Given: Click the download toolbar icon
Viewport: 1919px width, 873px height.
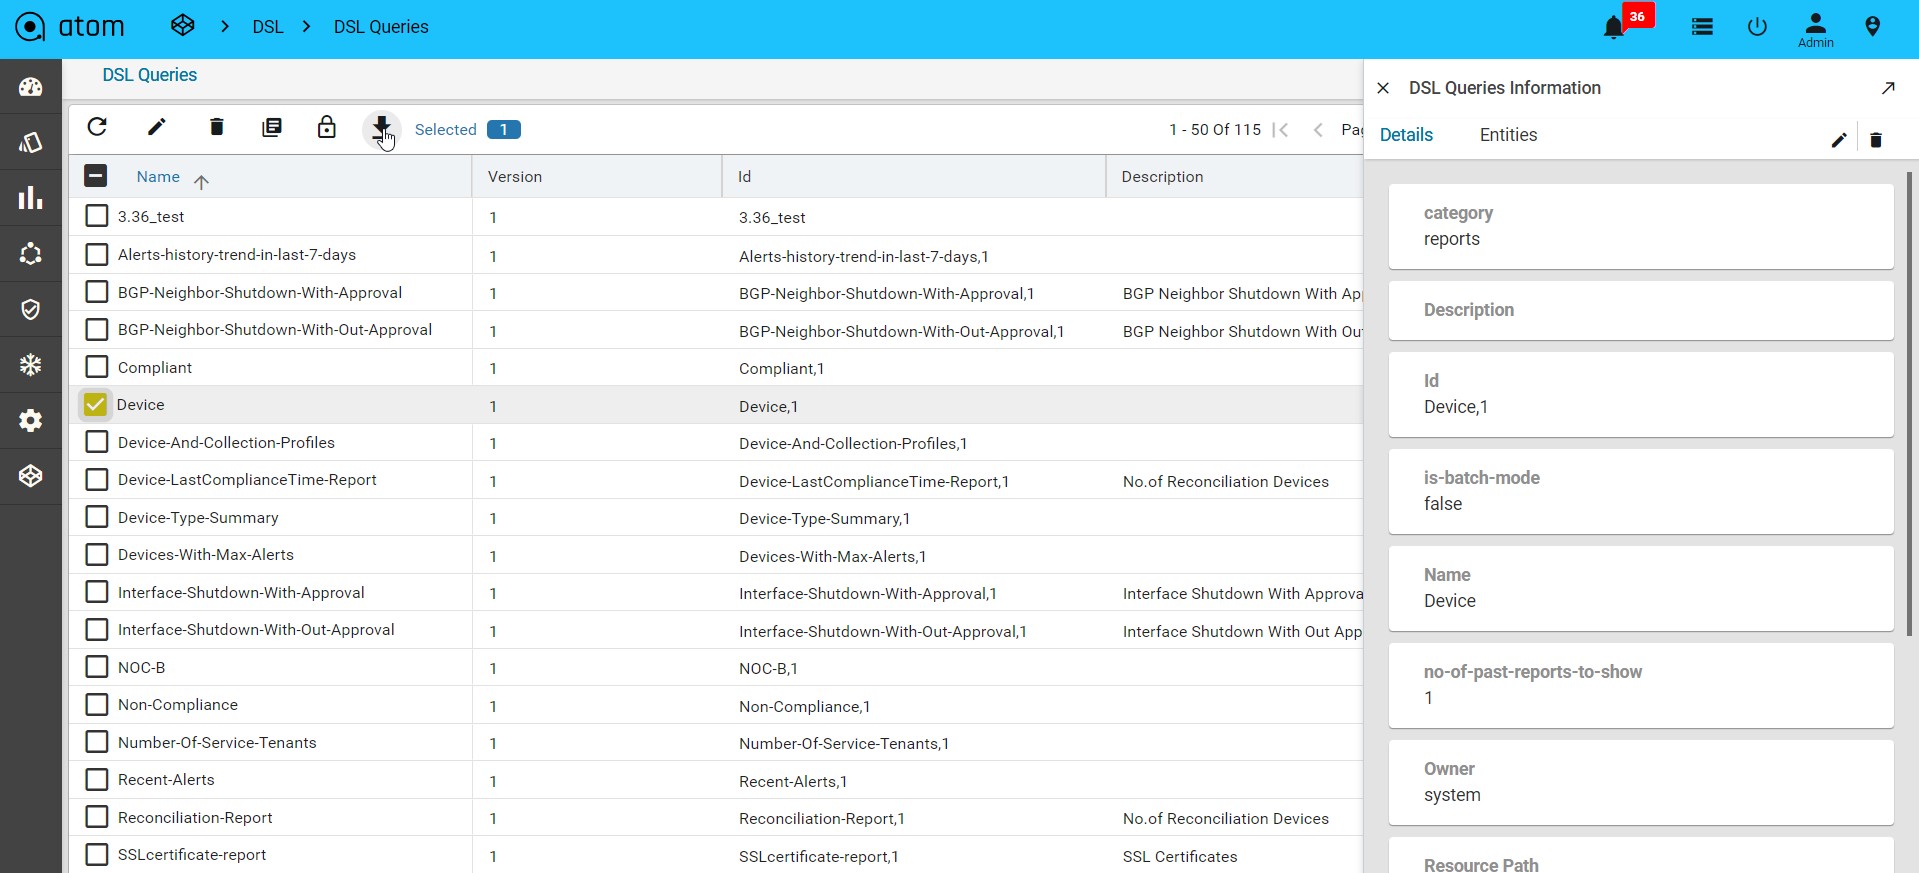Looking at the screenshot, I should [x=381, y=128].
